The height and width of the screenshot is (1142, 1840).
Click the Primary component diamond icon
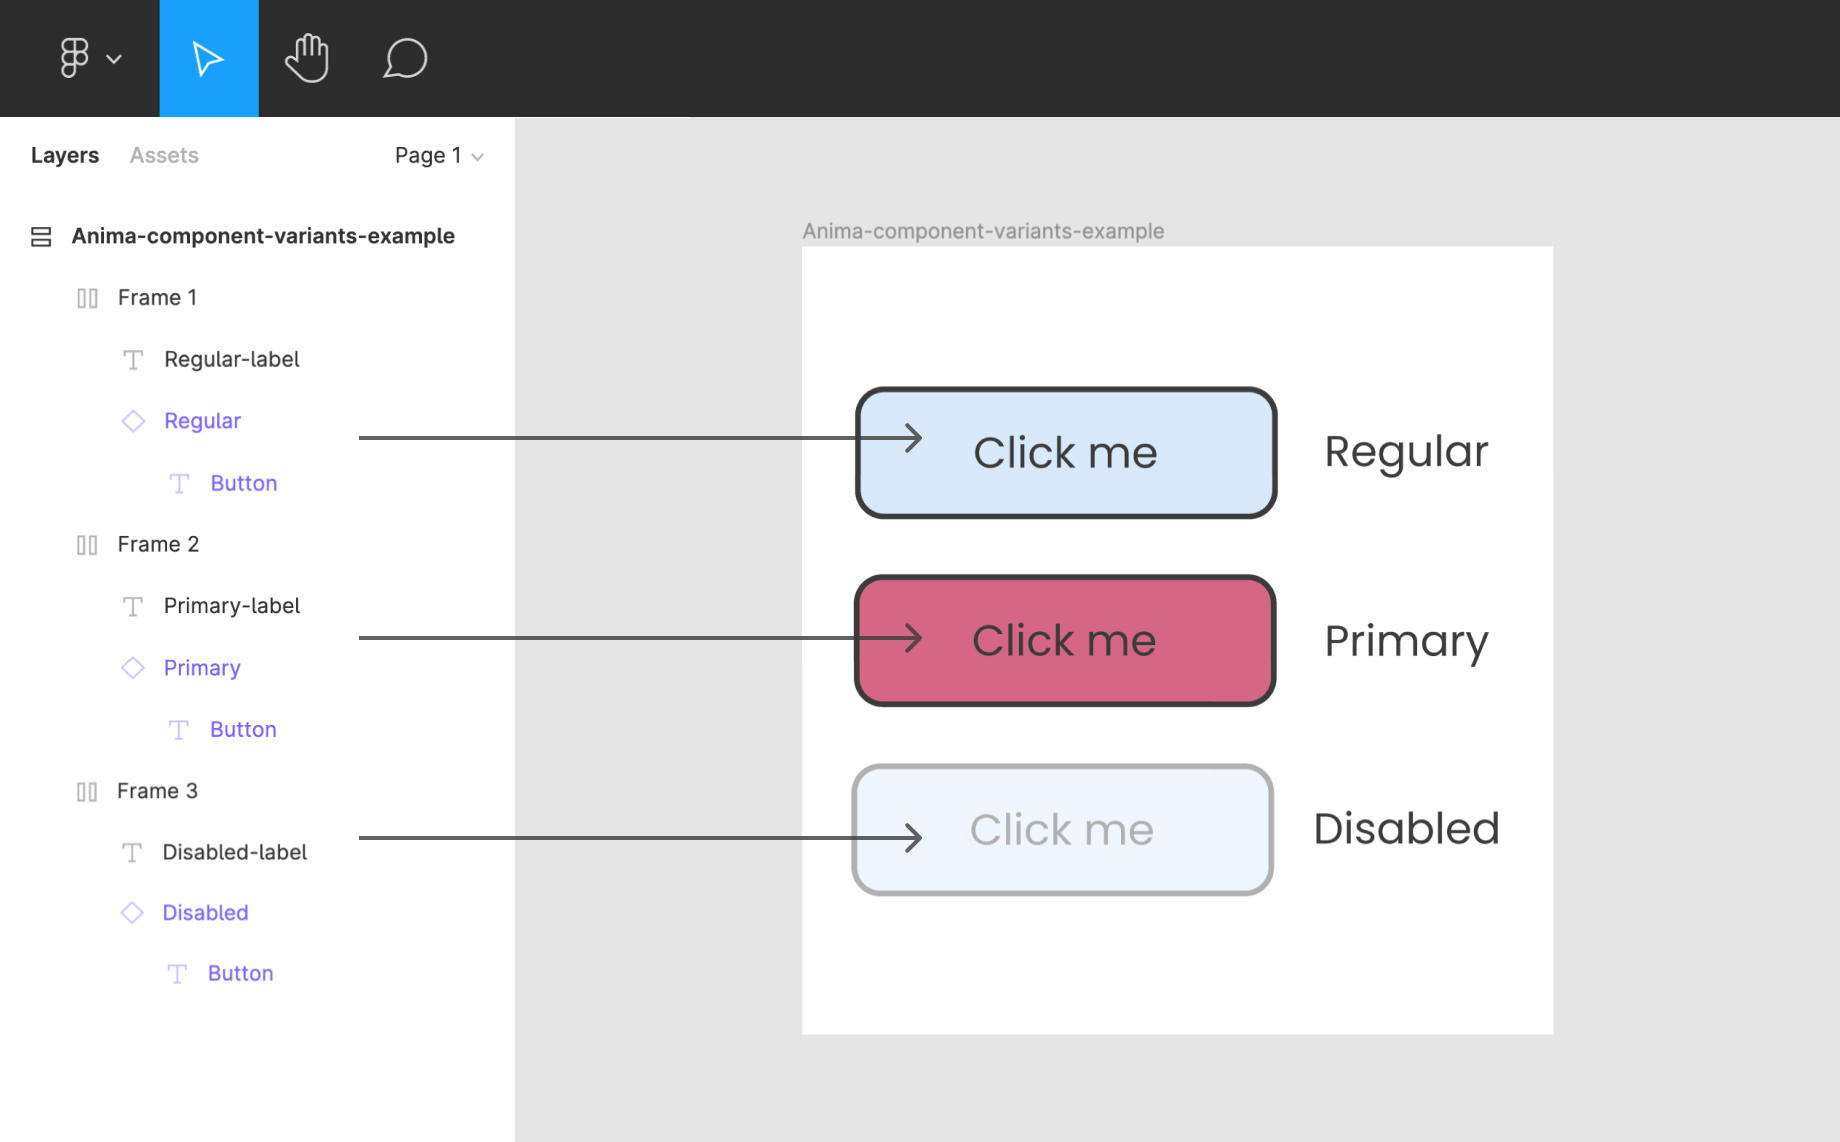(133, 668)
